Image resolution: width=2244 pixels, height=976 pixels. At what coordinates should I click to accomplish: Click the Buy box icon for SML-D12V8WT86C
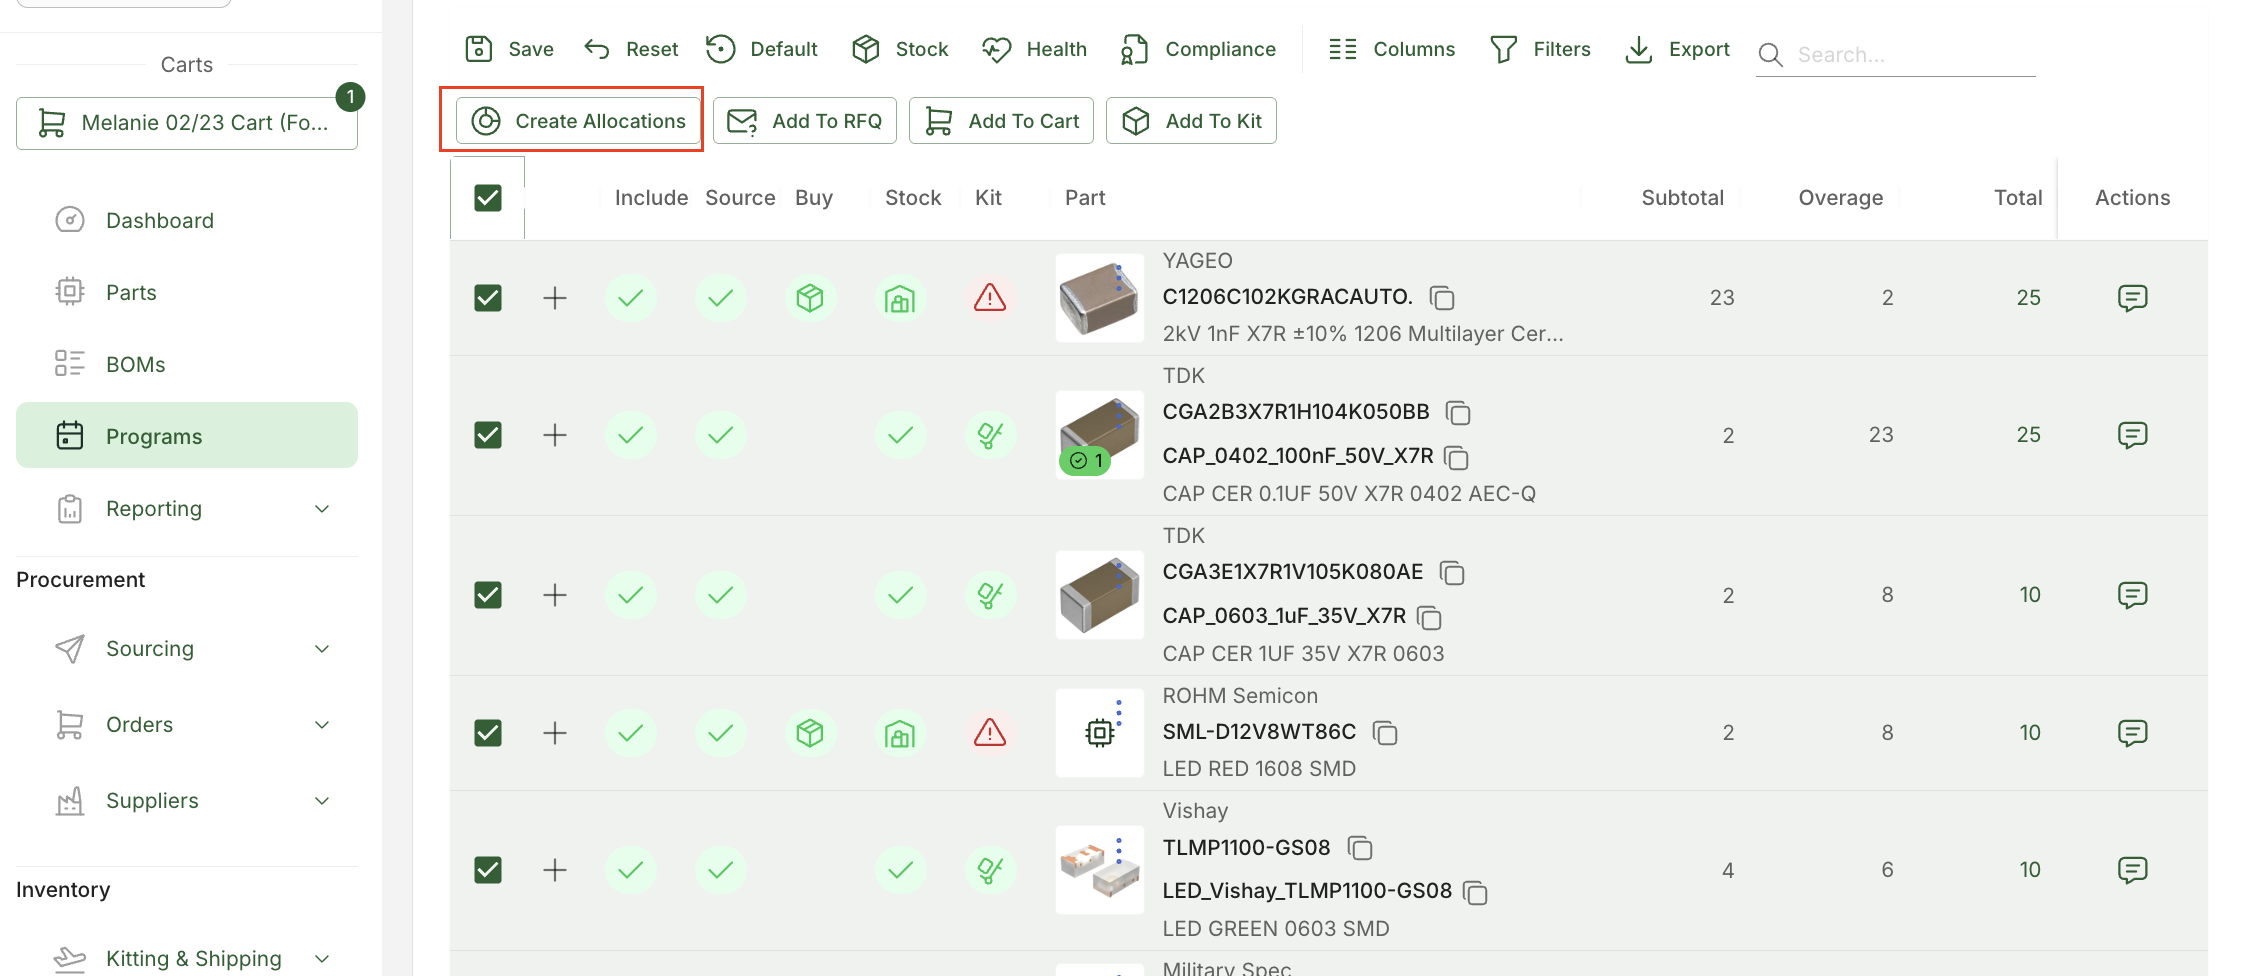[x=810, y=733]
